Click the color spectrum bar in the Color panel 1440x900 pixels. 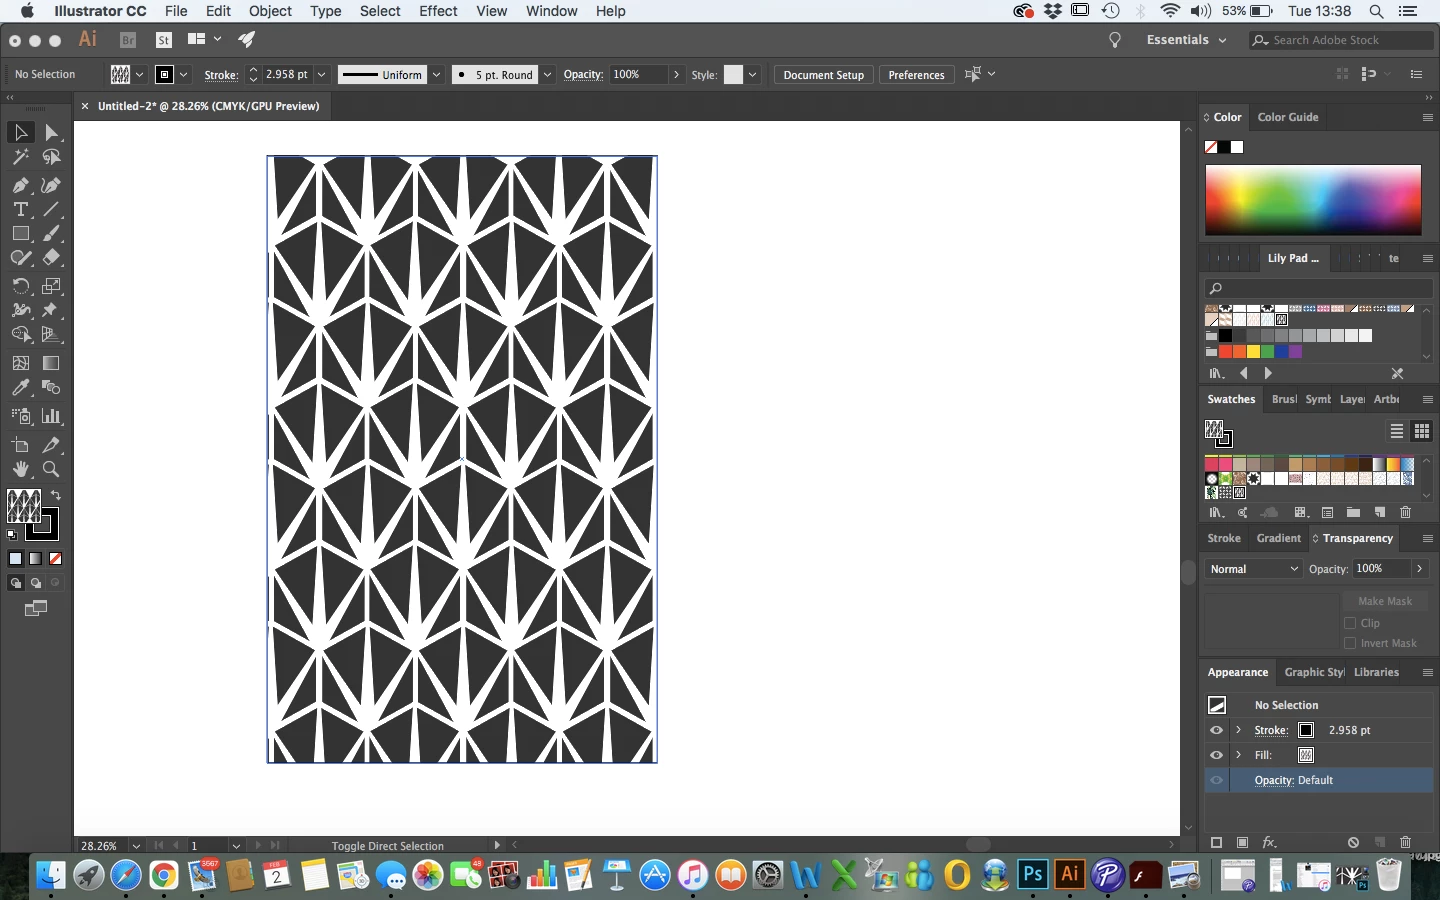click(1313, 200)
